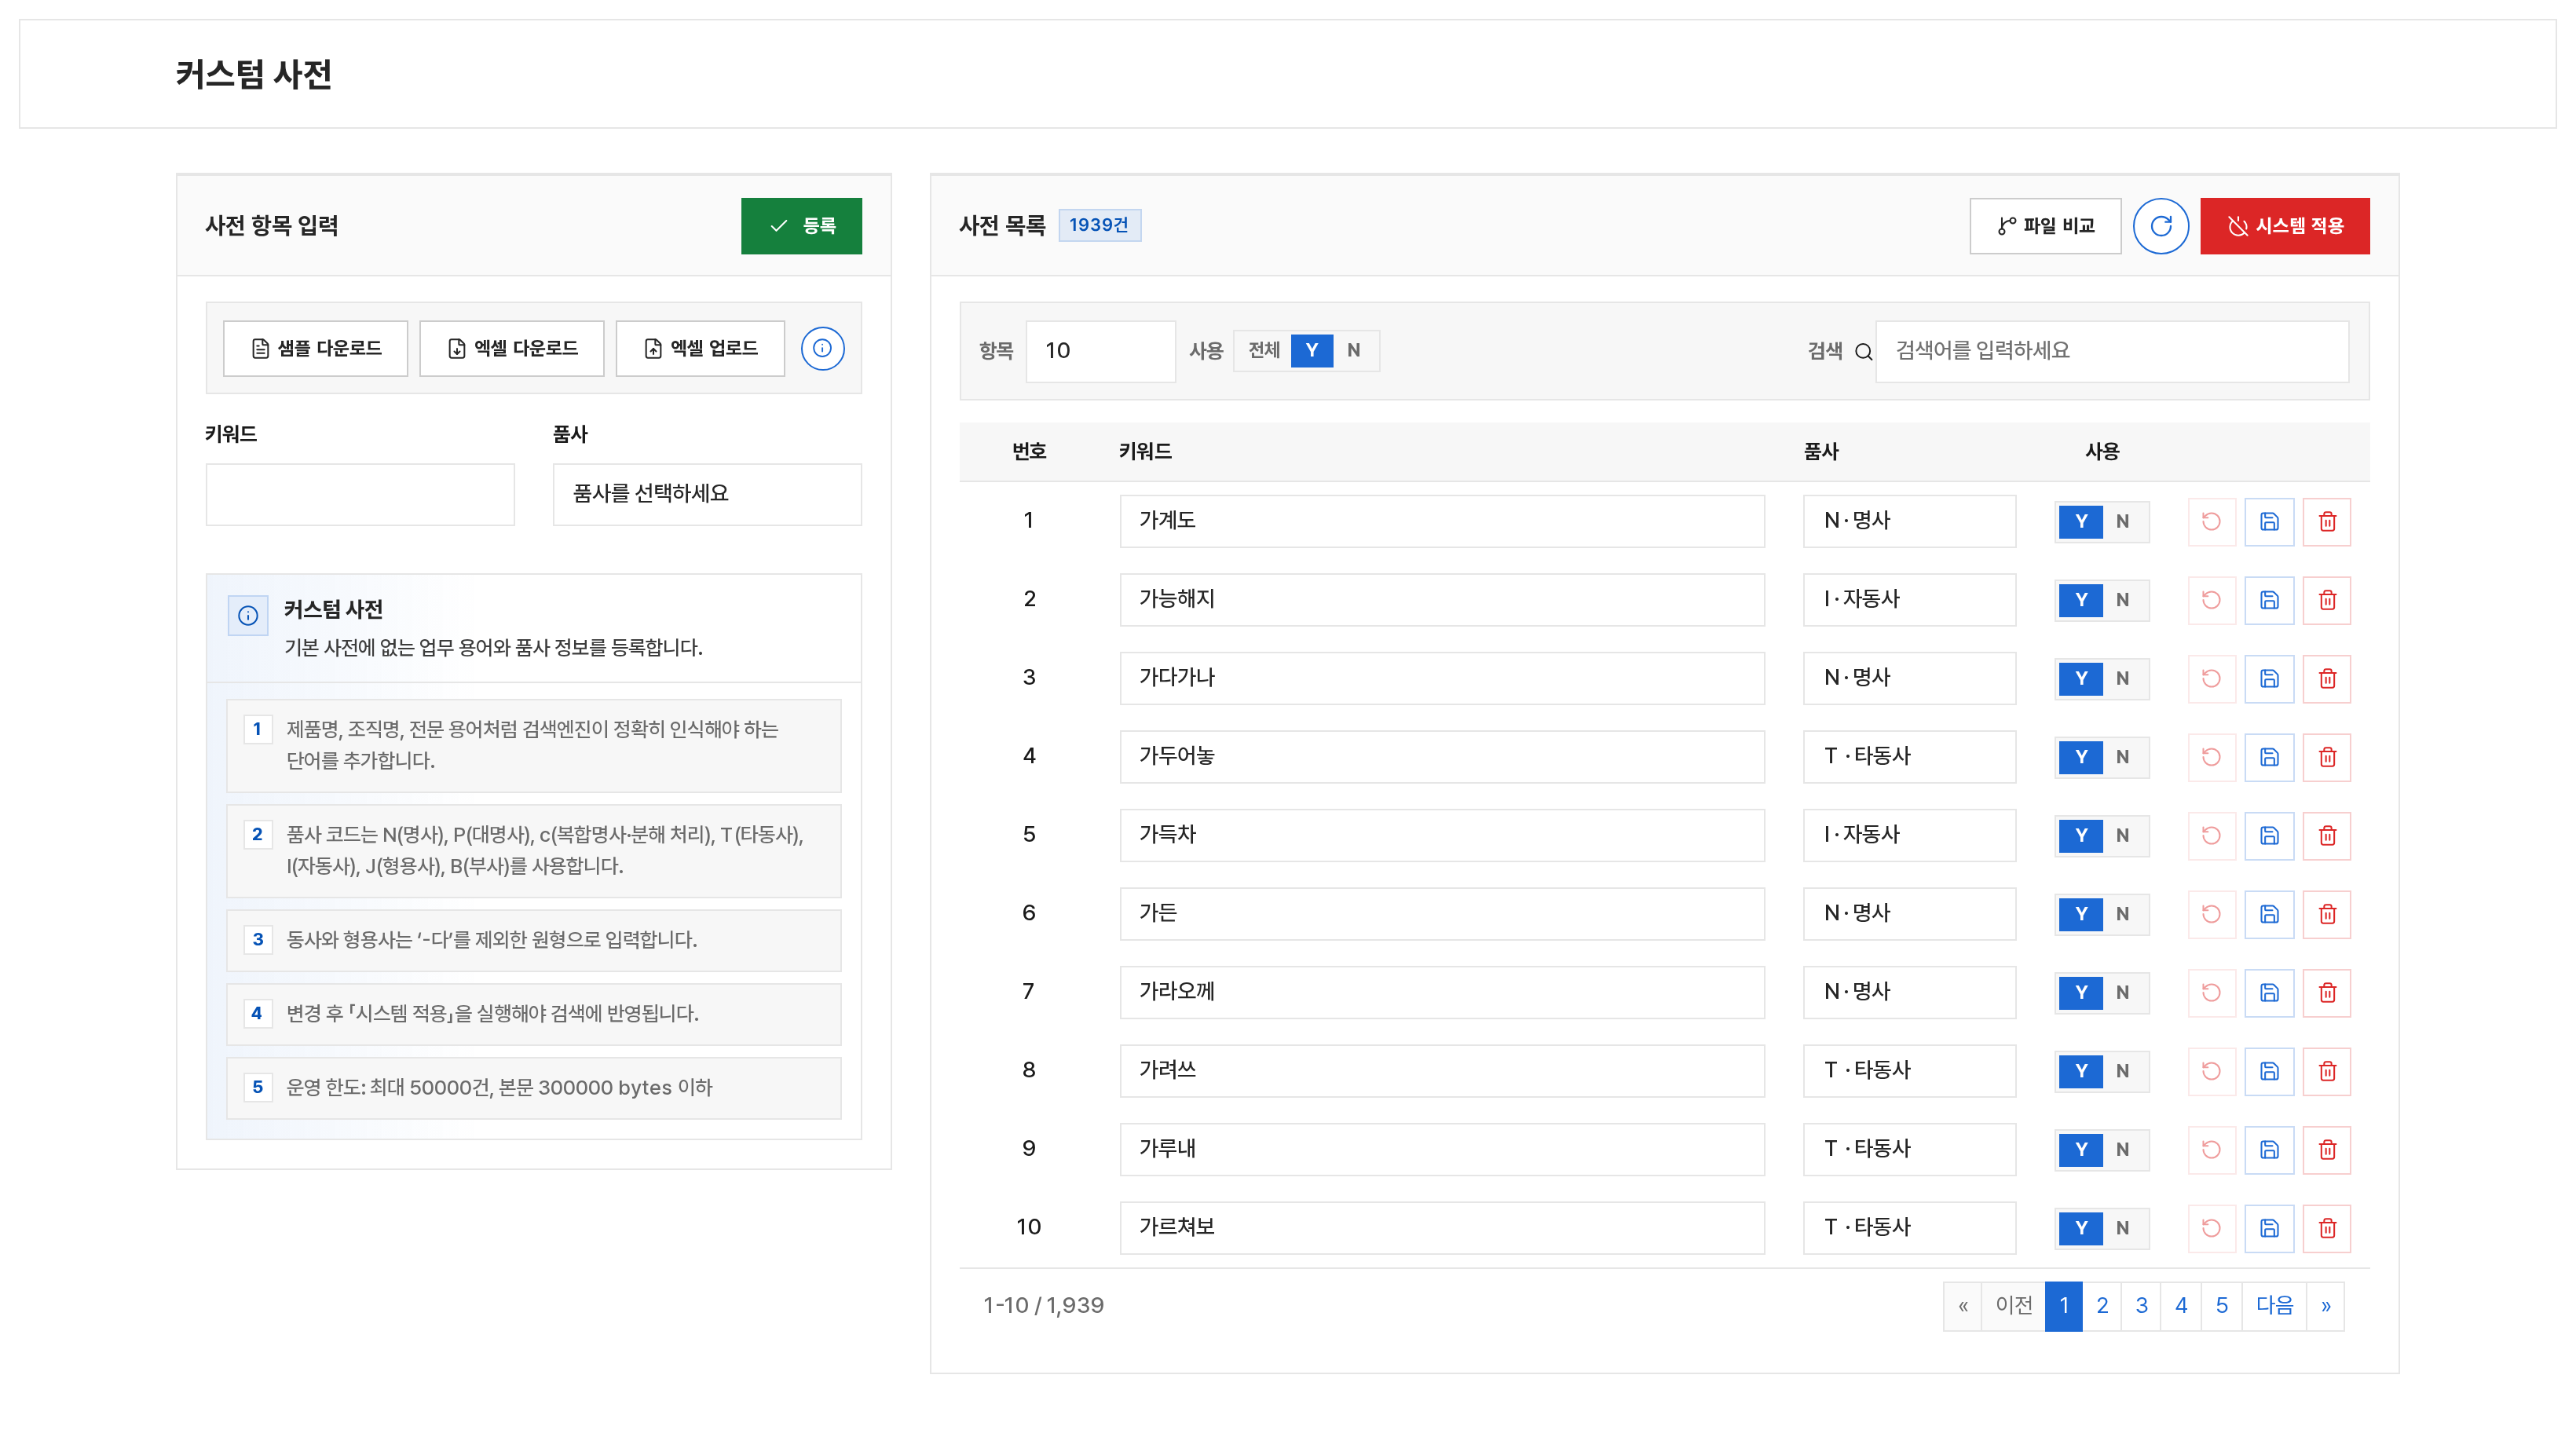
Task: Delete the 가루내 entry
Action: (2327, 1150)
